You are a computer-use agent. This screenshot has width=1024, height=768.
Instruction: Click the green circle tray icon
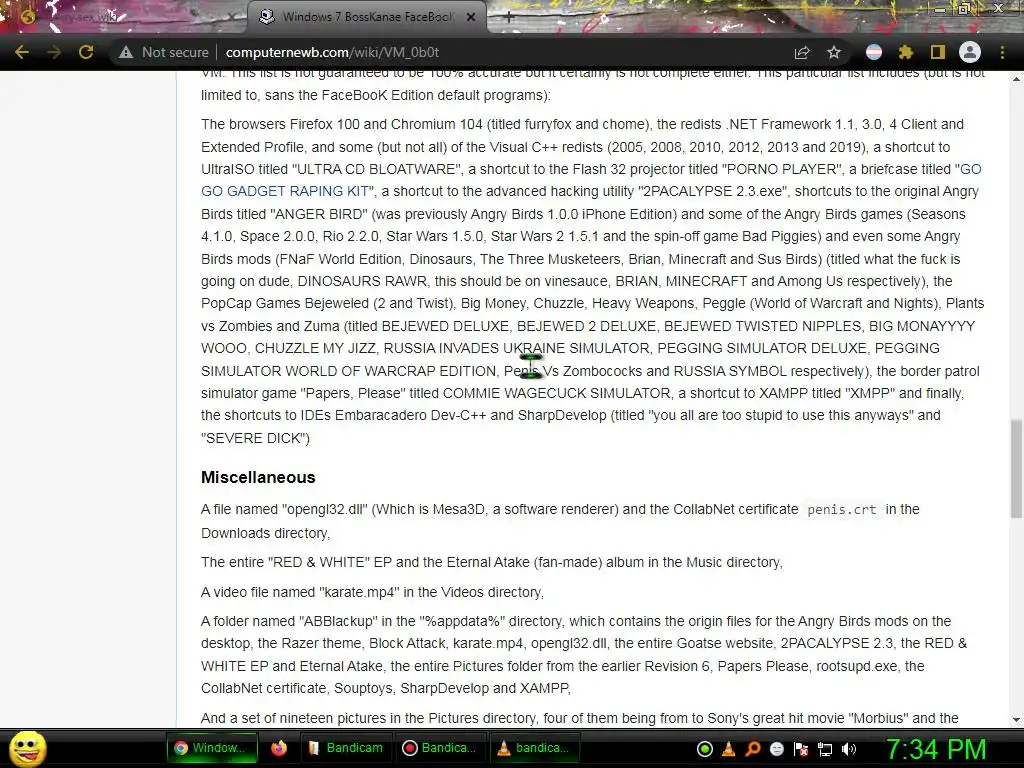click(x=705, y=749)
